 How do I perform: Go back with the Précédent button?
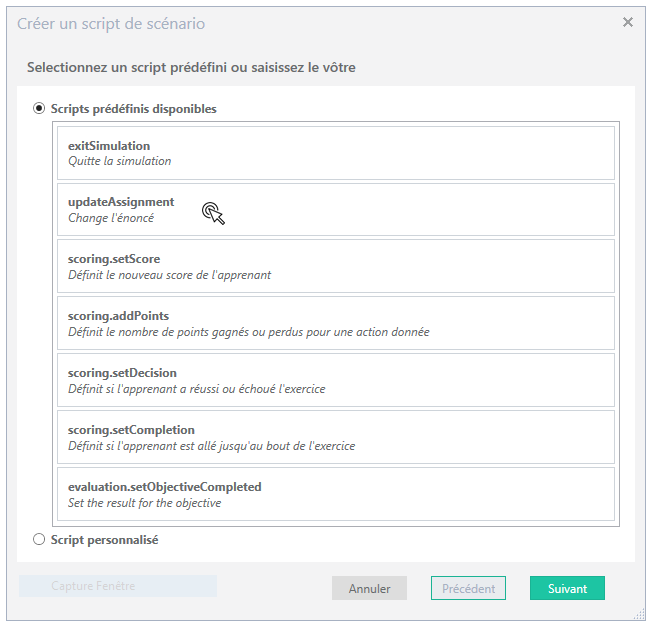point(468,588)
